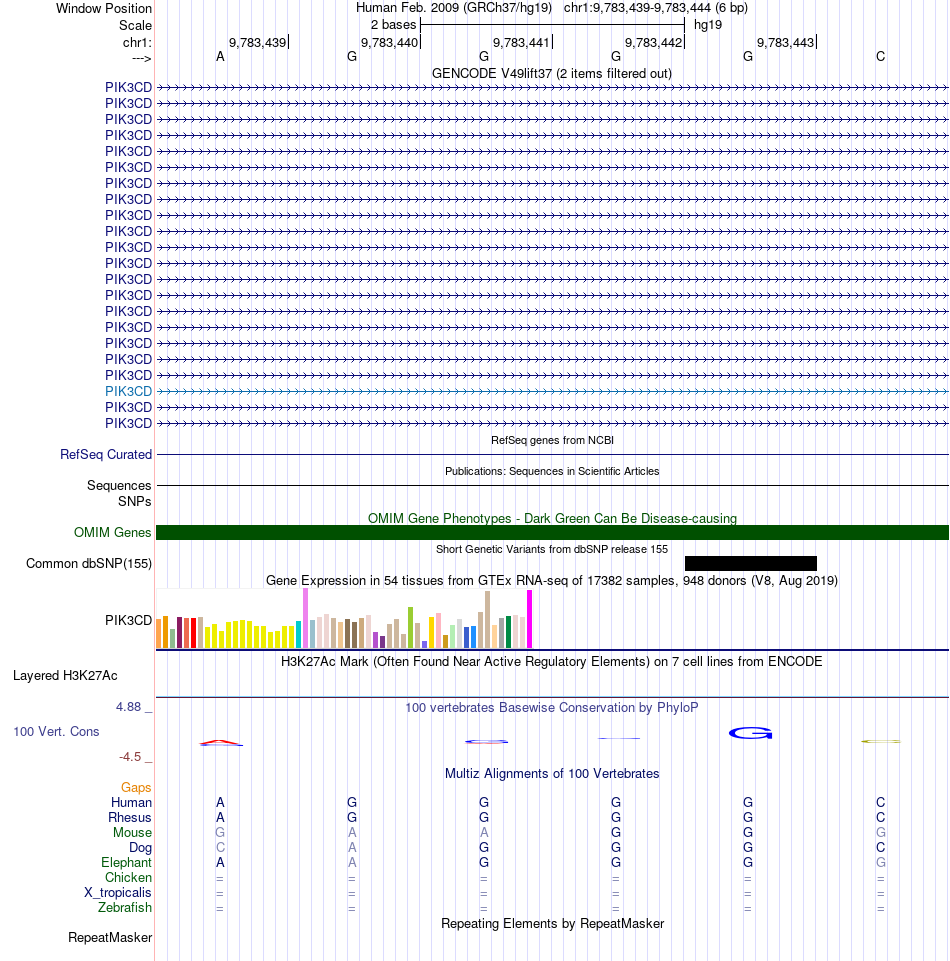Open Repeating Elements by RepeatMasker title

pyautogui.click(x=552, y=924)
